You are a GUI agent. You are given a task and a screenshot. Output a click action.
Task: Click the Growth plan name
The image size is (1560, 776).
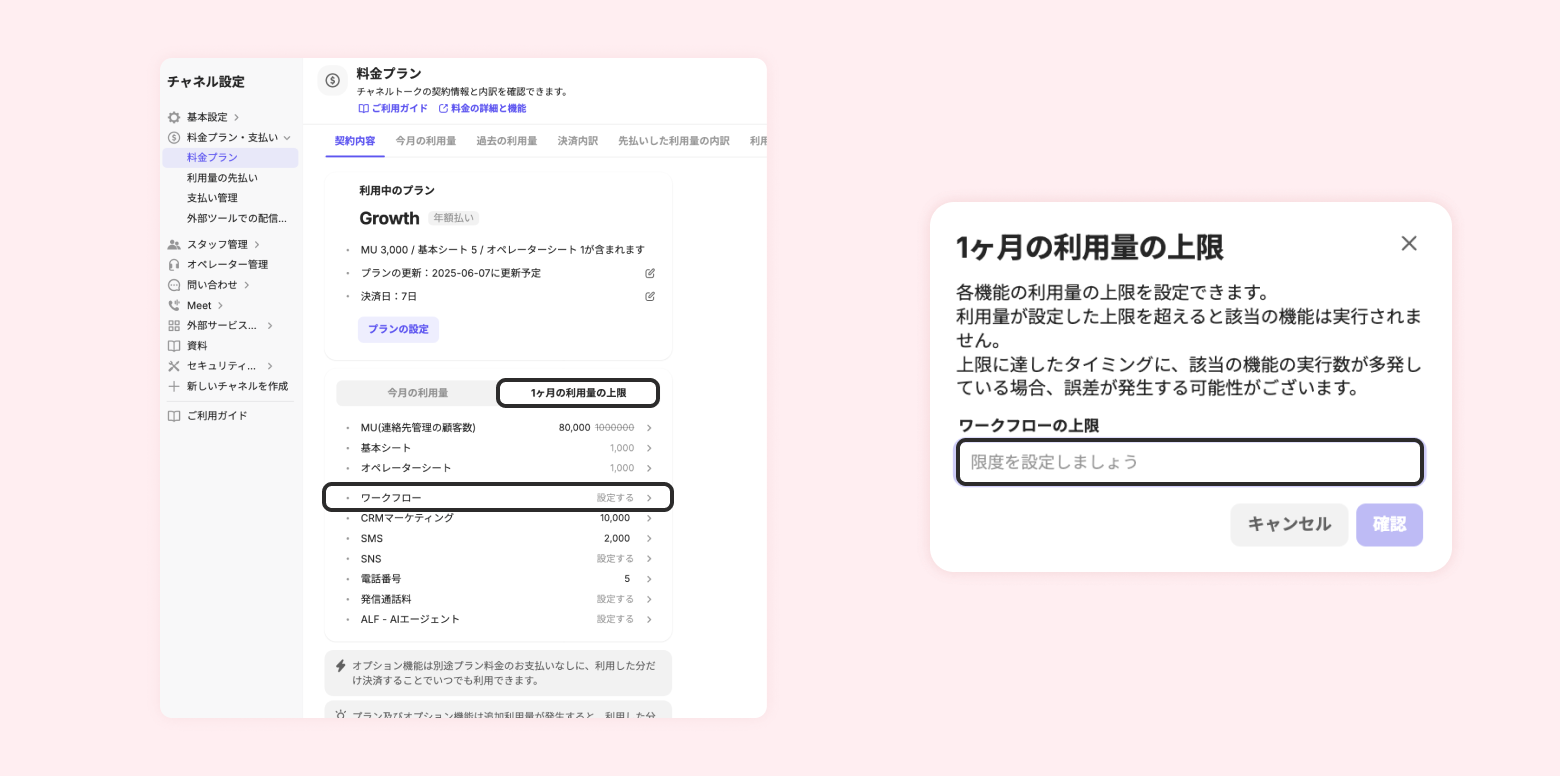(389, 218)
